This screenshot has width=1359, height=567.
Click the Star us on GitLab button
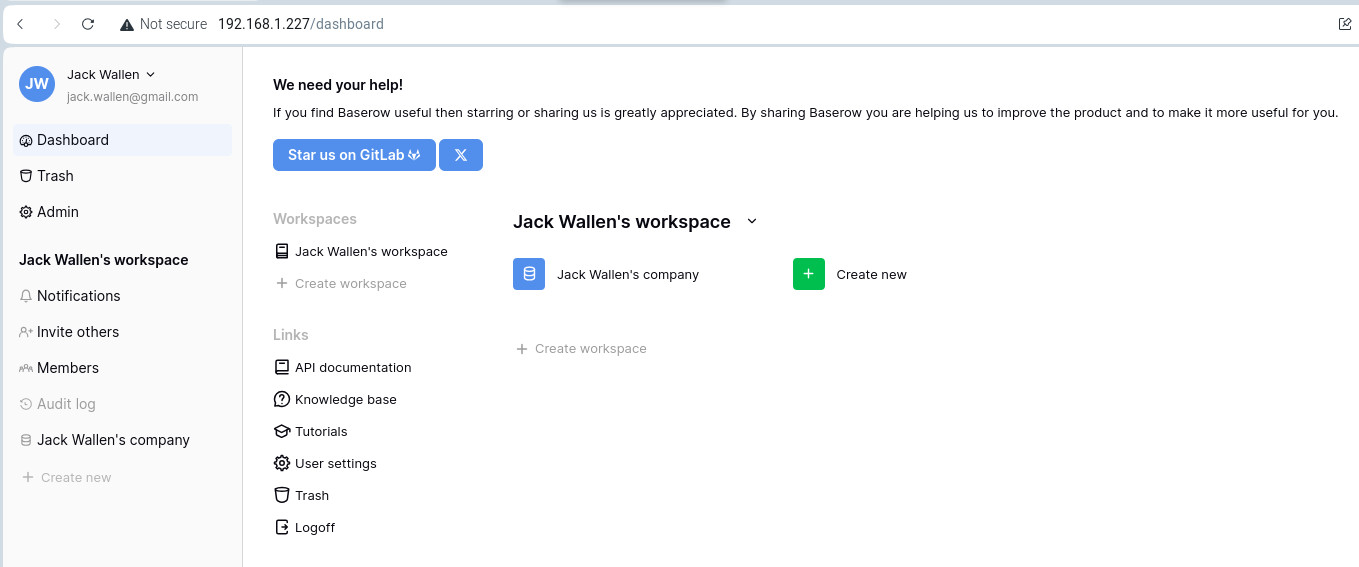354,155
